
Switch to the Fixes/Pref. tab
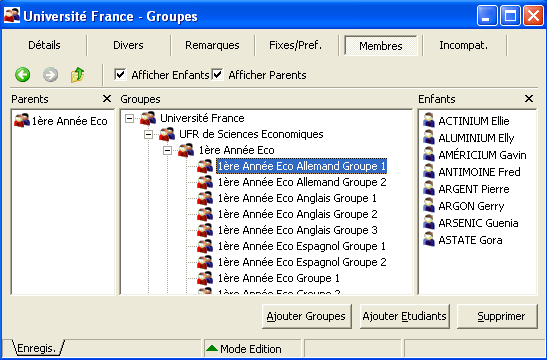[x=296, y=45]
